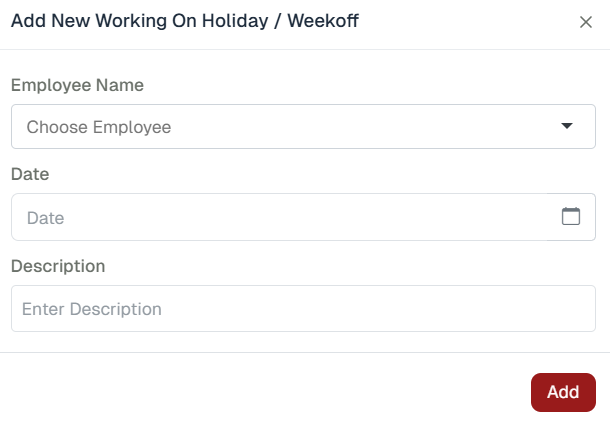This screenshot has height=429, width=610.
Task: Click the dropdown caret arrow for employees
Action: [x=567, y=126]
